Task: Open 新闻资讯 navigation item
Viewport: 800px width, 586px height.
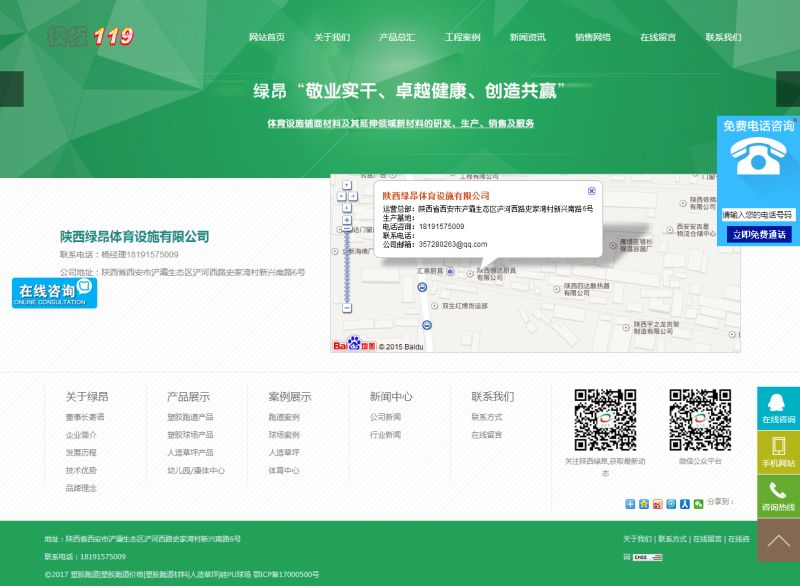Action: (528, 37)
